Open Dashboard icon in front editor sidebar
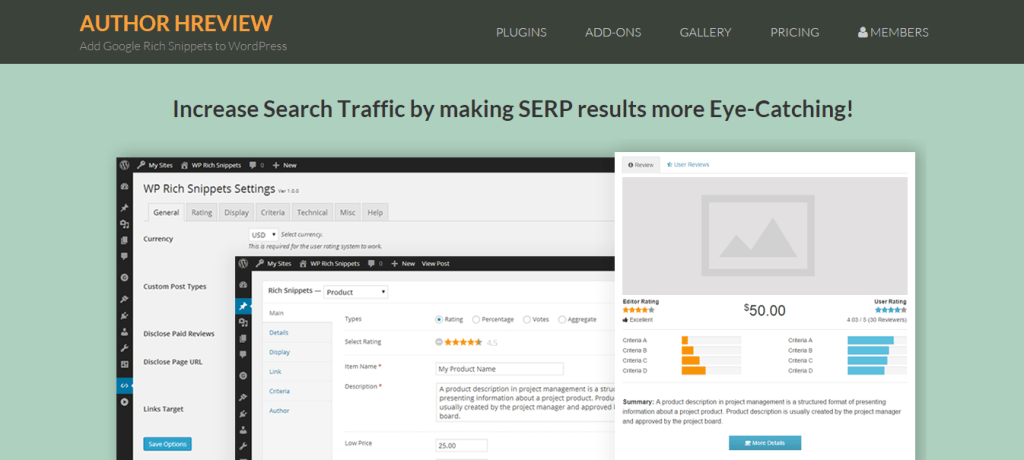The height and width of the screenshot is (460, 1024). click(x=243, y=285)
